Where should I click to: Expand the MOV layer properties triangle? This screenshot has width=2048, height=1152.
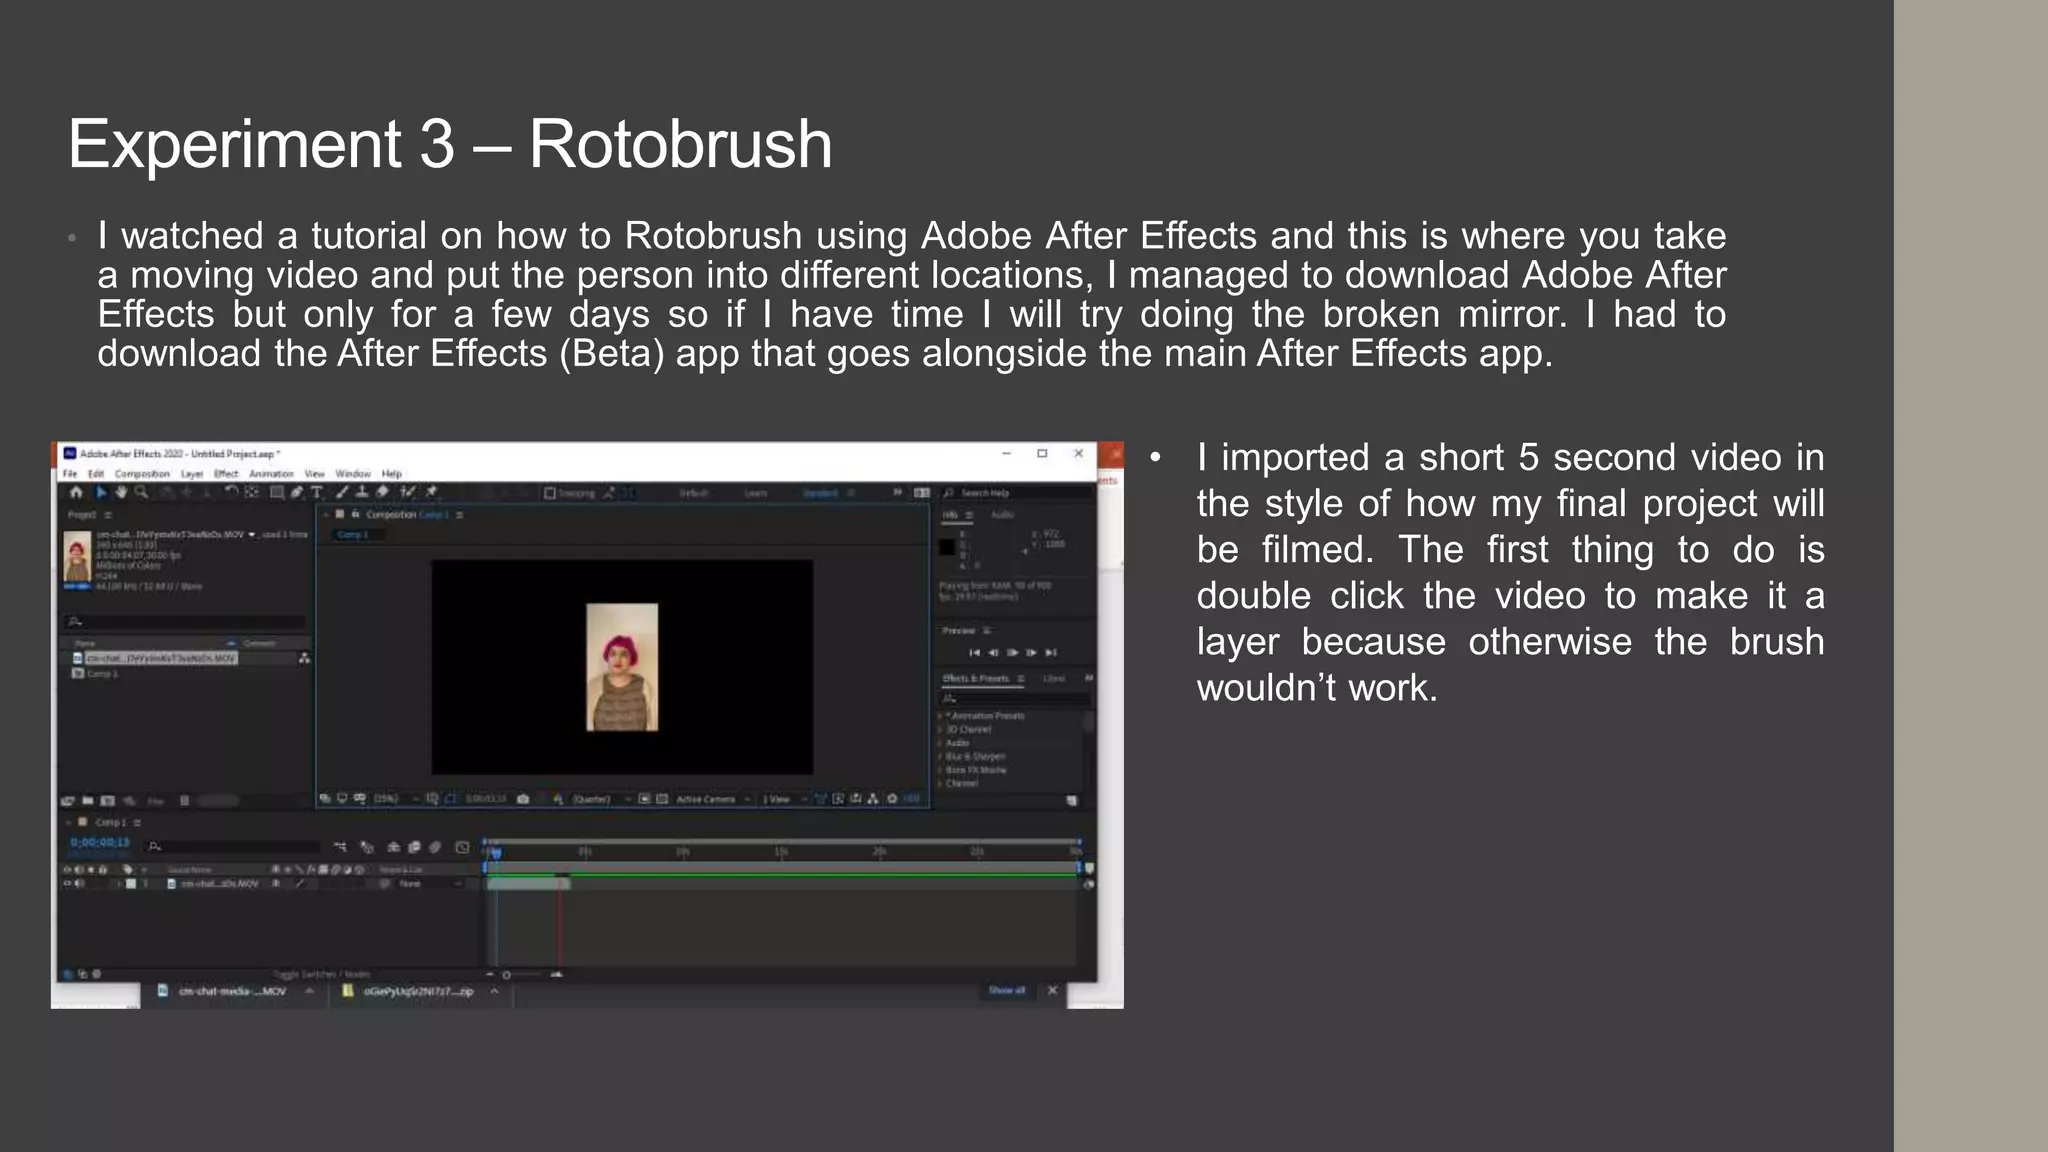pyautogui.click(x=119, y=884)
